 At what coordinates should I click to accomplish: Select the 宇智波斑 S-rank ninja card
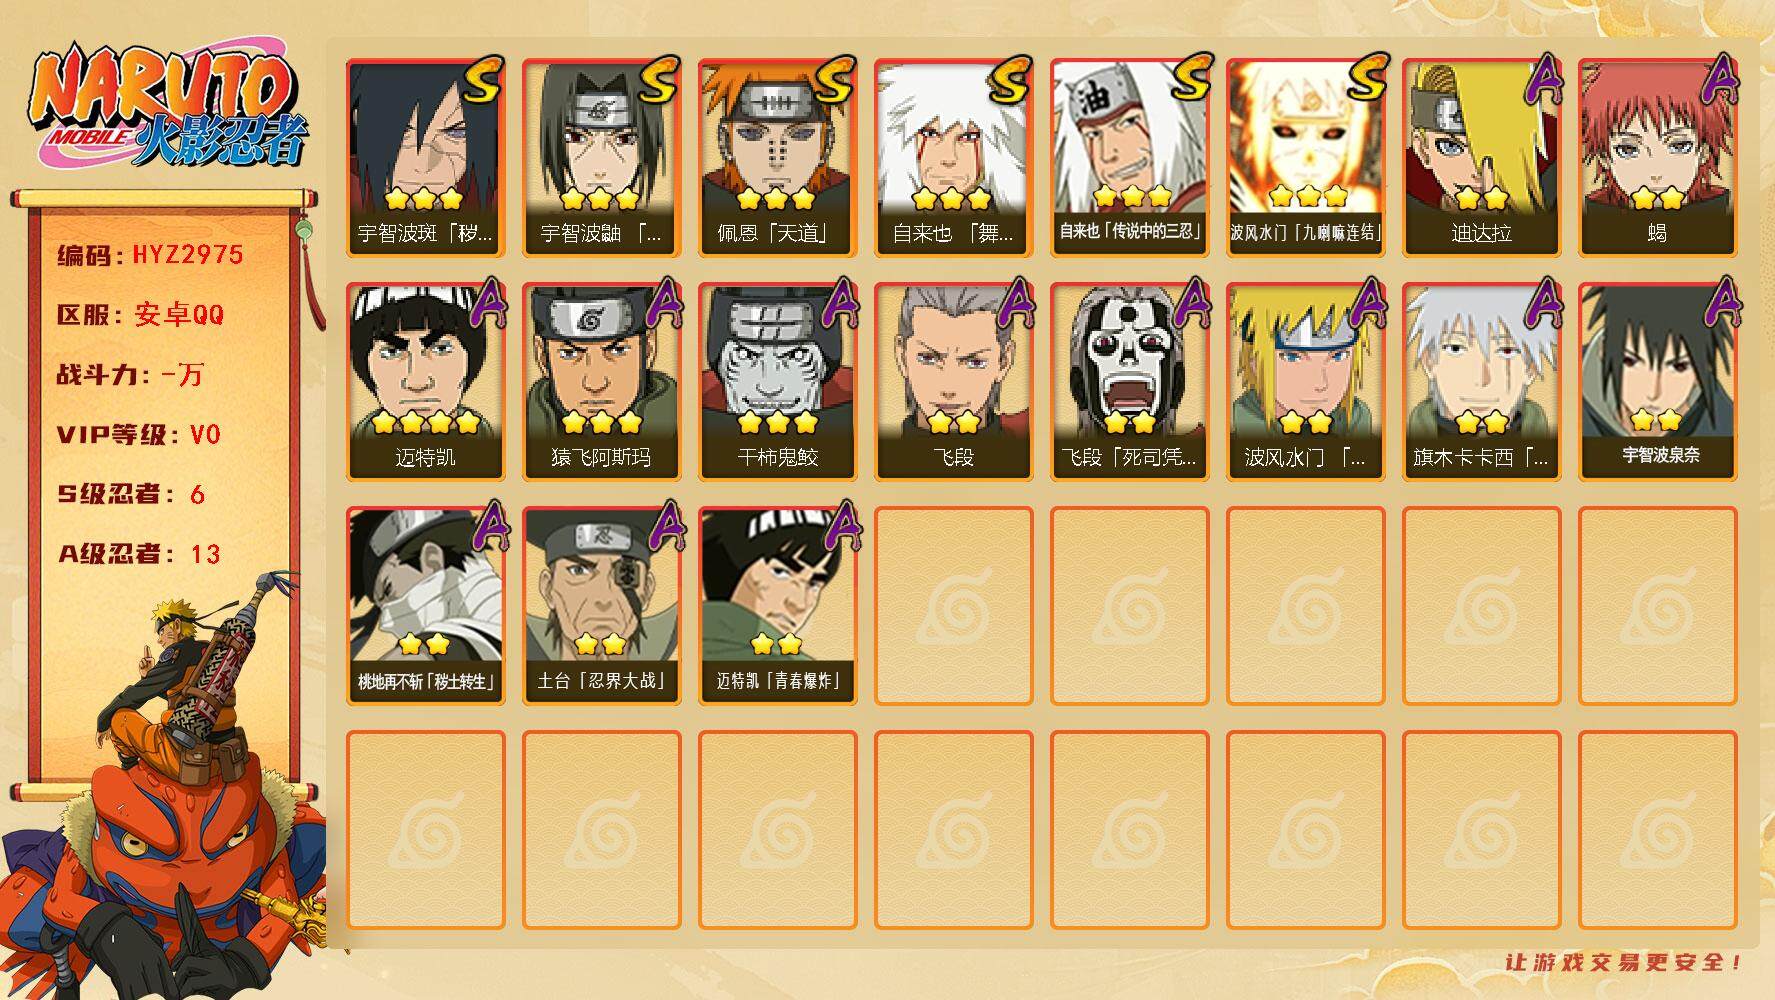(425, 158)
